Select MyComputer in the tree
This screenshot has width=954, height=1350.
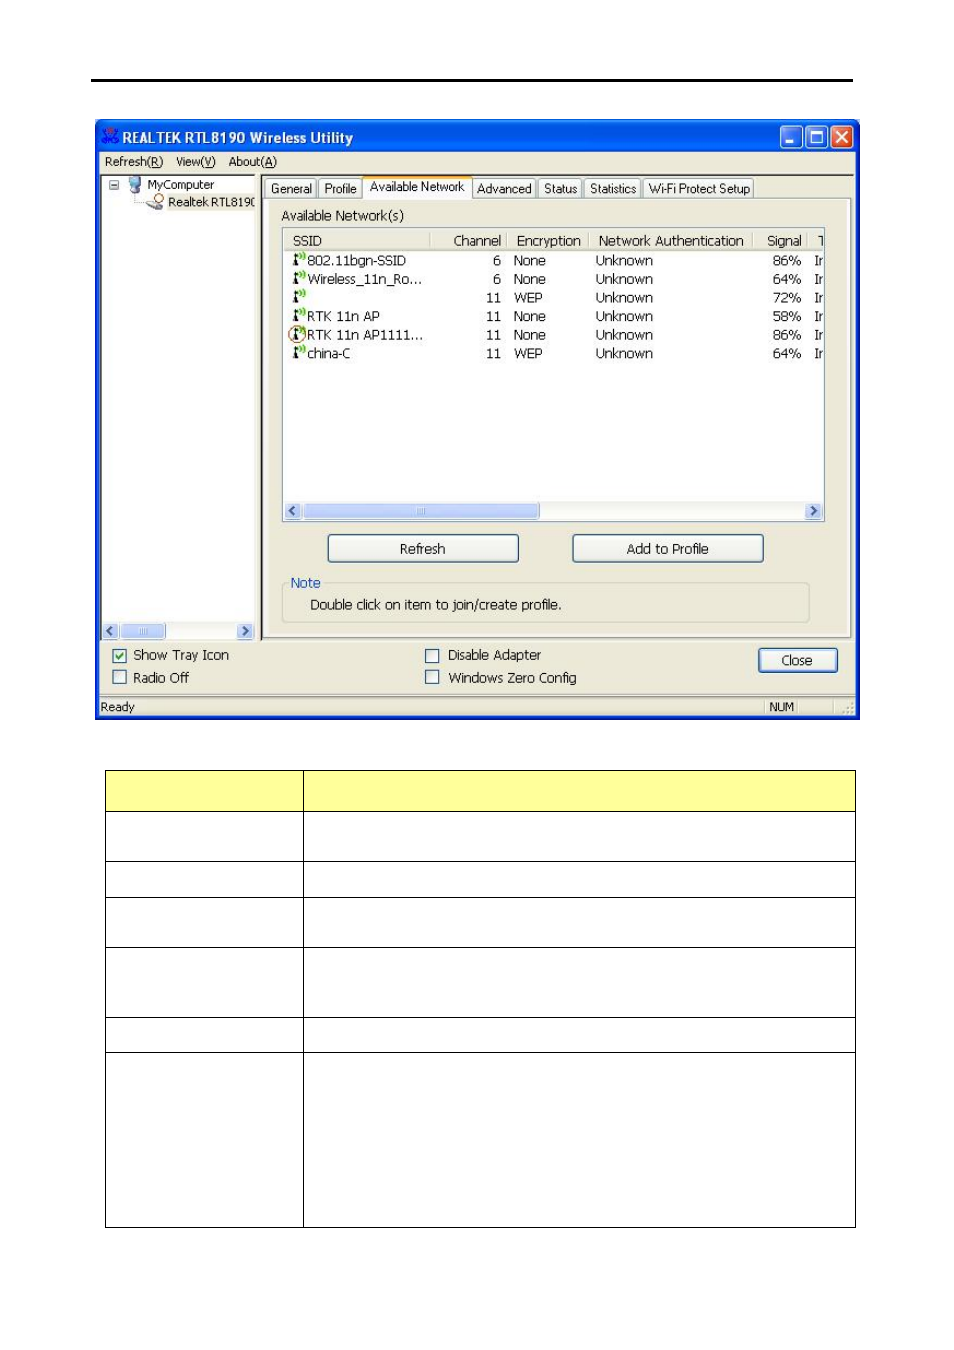coord(180,185)
